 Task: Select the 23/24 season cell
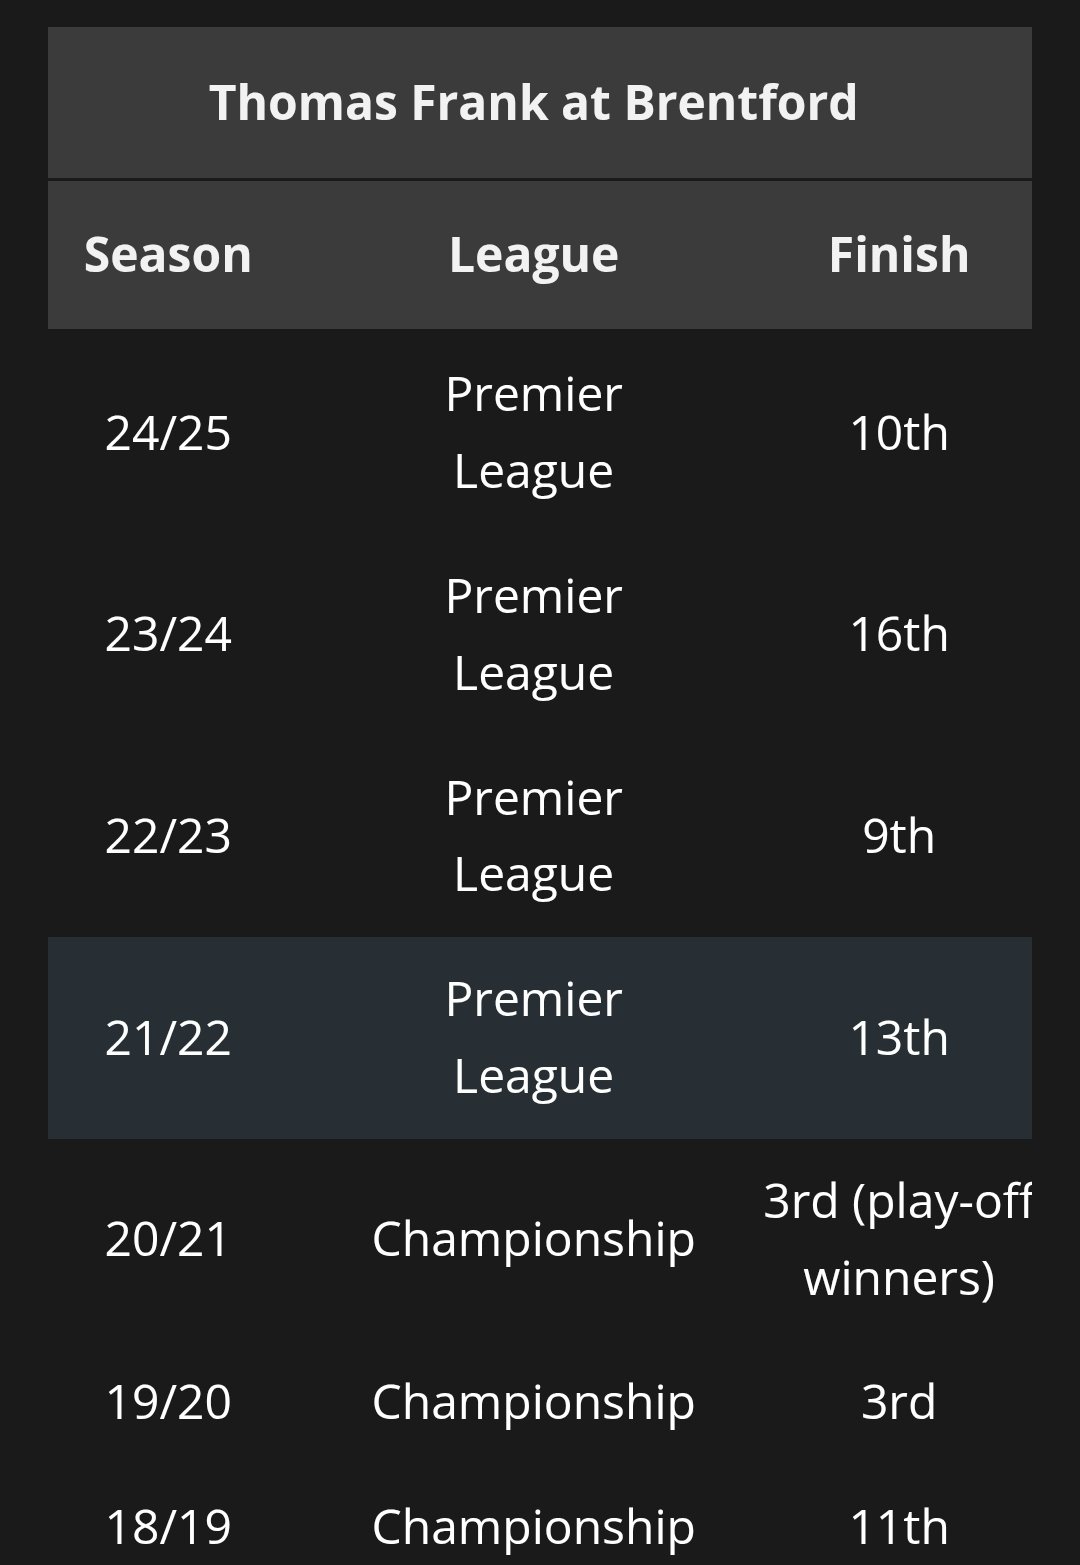click(x=168, y=634)
